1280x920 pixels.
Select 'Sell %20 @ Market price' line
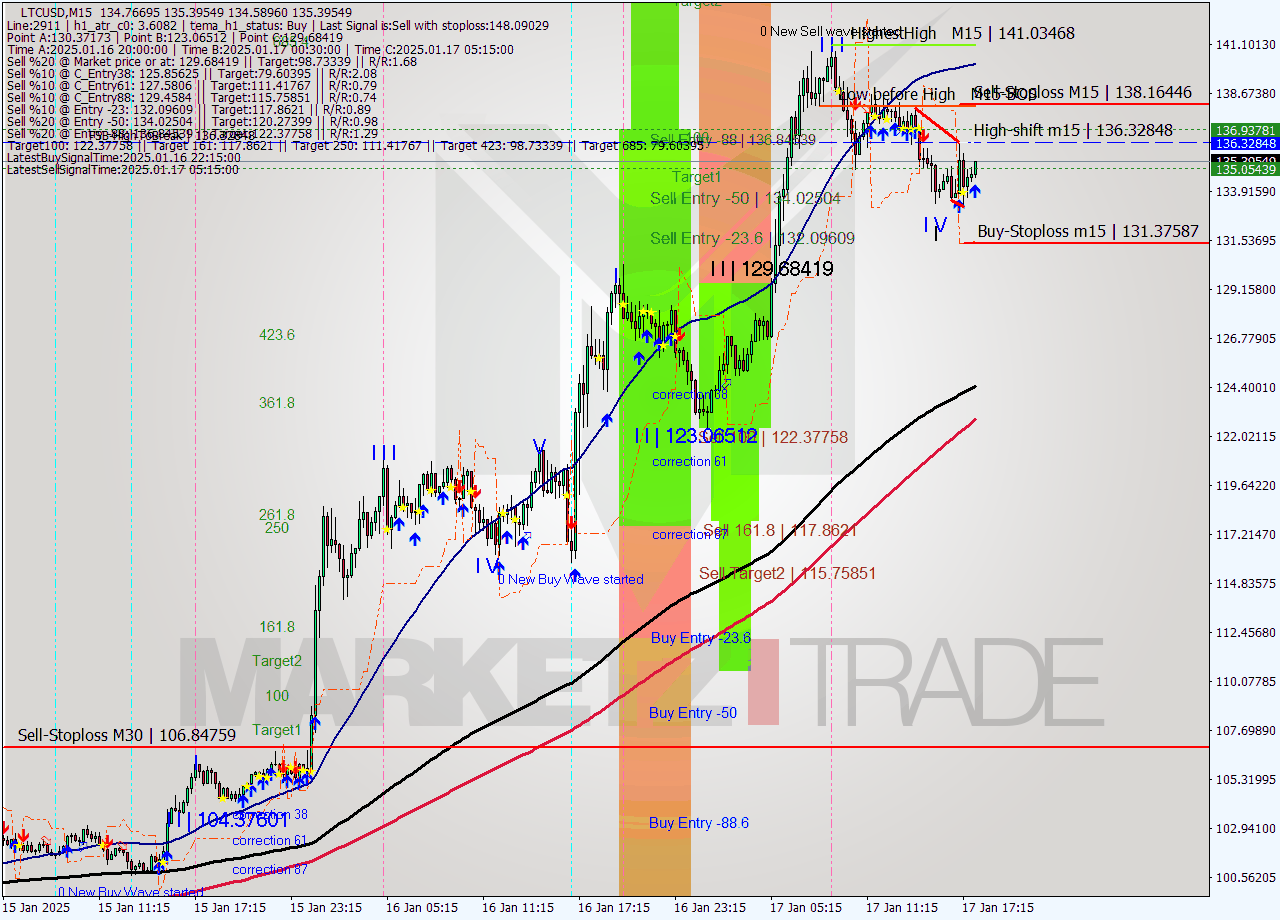[x=211, y=61]
